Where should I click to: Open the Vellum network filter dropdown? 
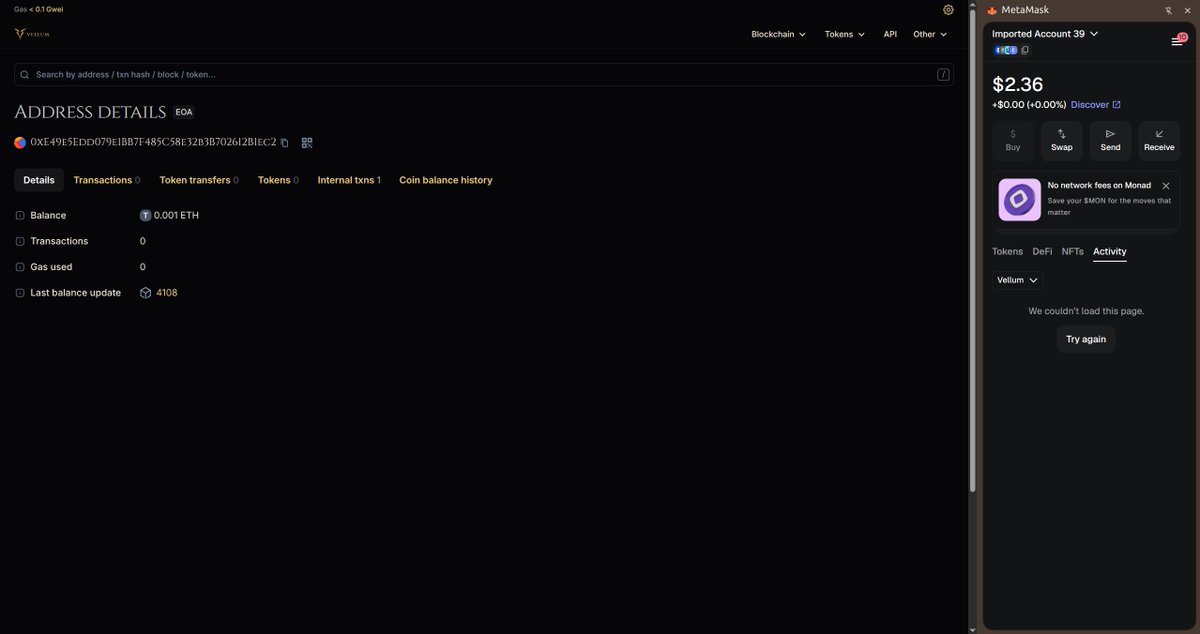pyautogui.click(x=1018, y=280)
